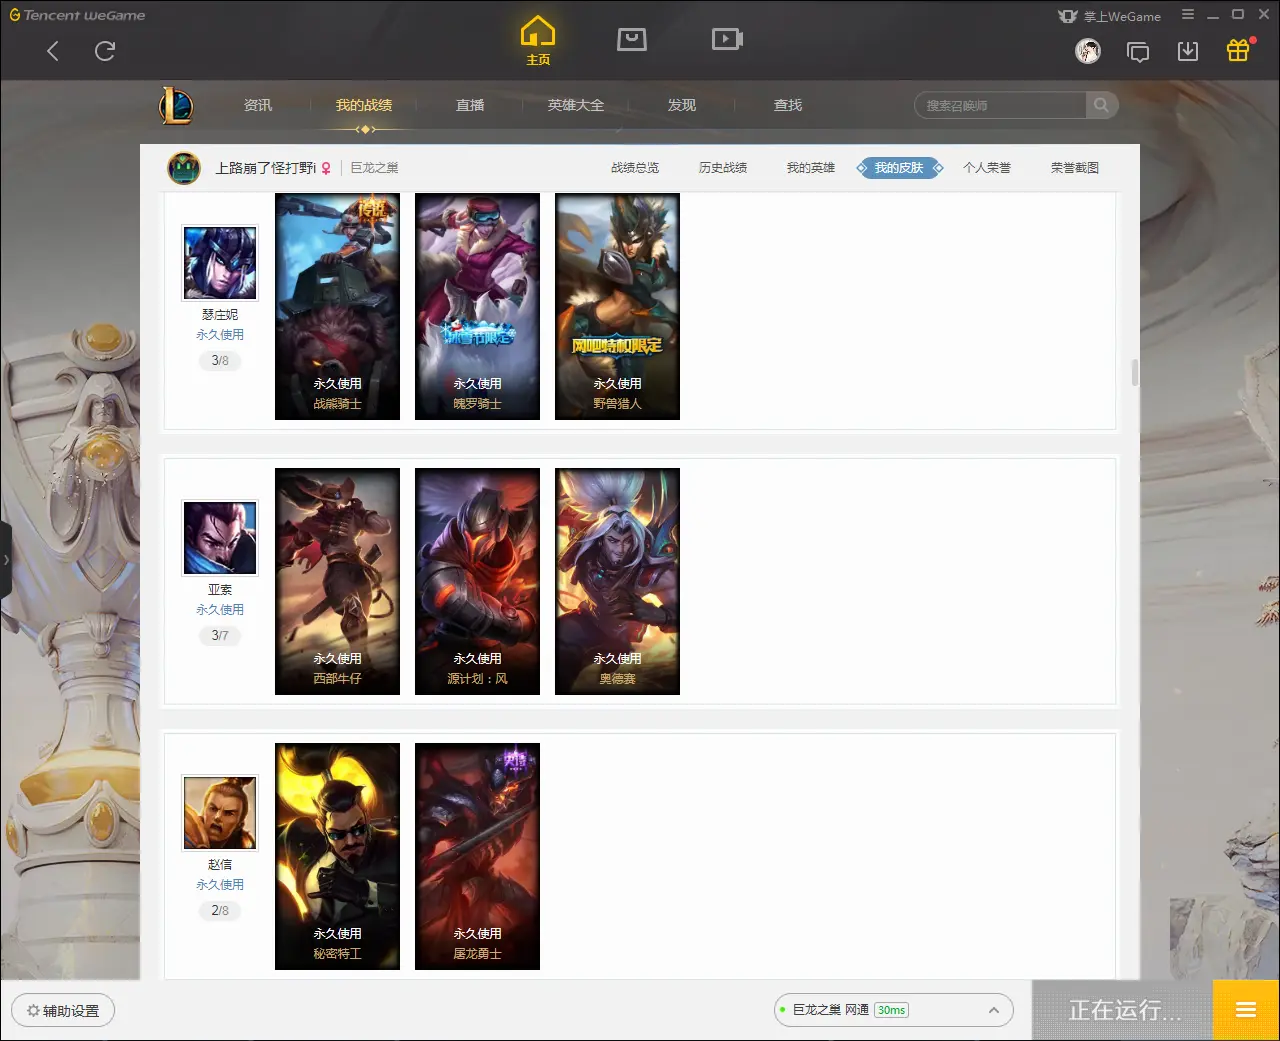Open the user avatar in top right
Screen dimensions: 1280x1041
[x=1088, y=51]
